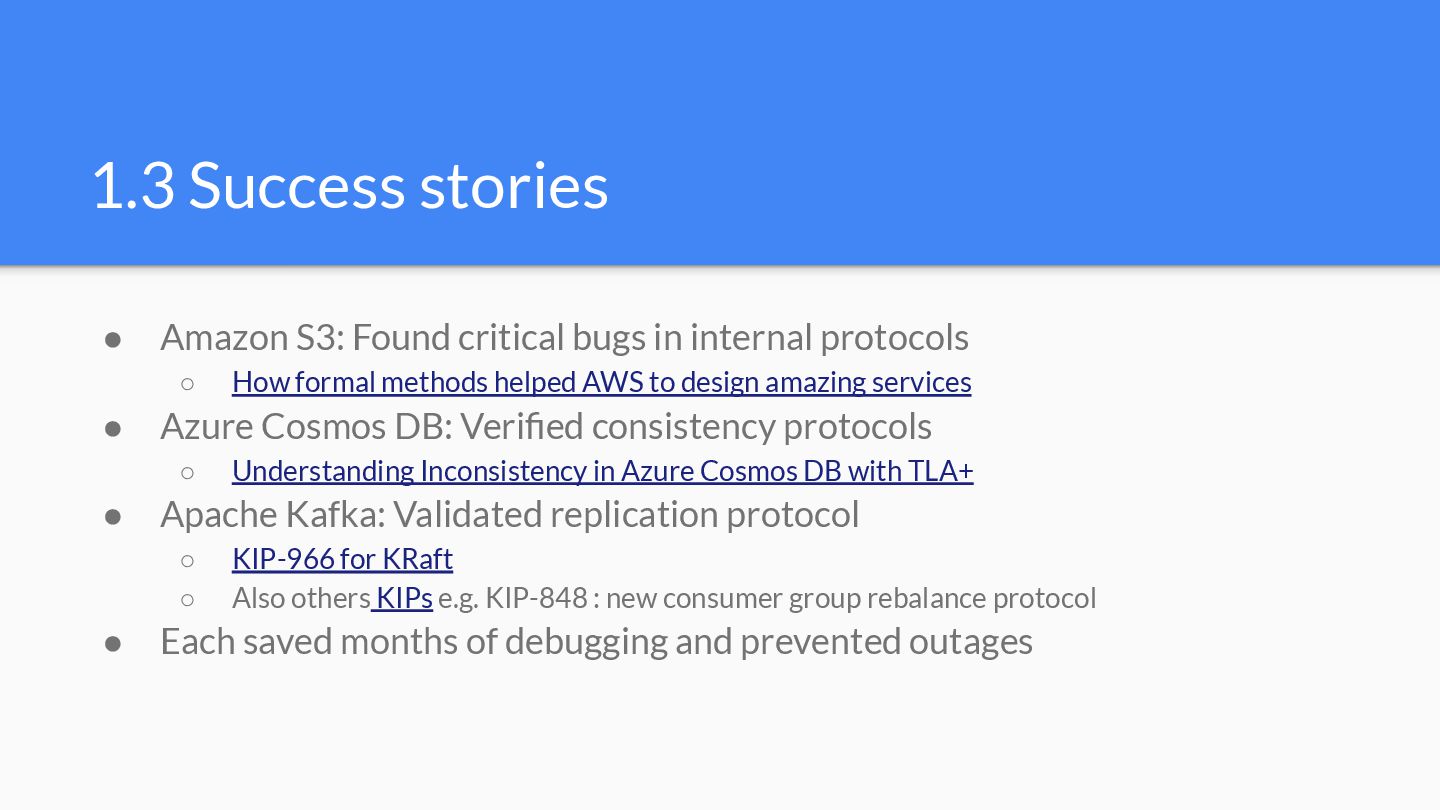Viewport: 1440px width, 810px height.
Task: Click the Amazon S3 critical bugs text
Action: [x=564, y=337]
